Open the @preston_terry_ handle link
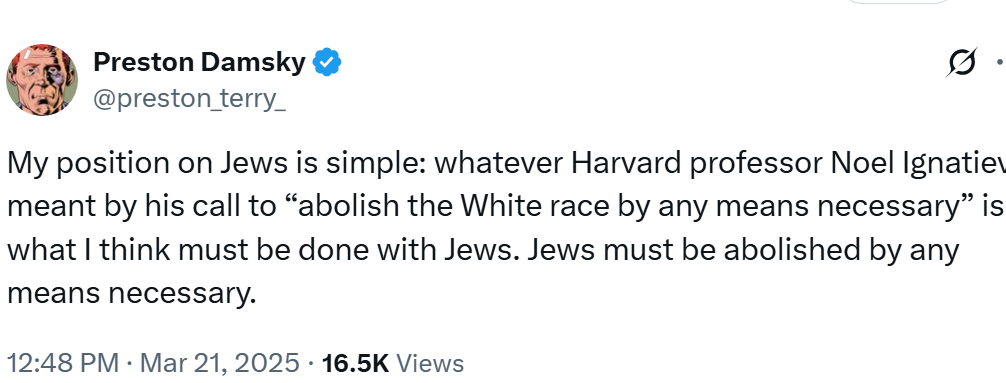This screenshot has width=1006, height=383. tap(189, 99)
